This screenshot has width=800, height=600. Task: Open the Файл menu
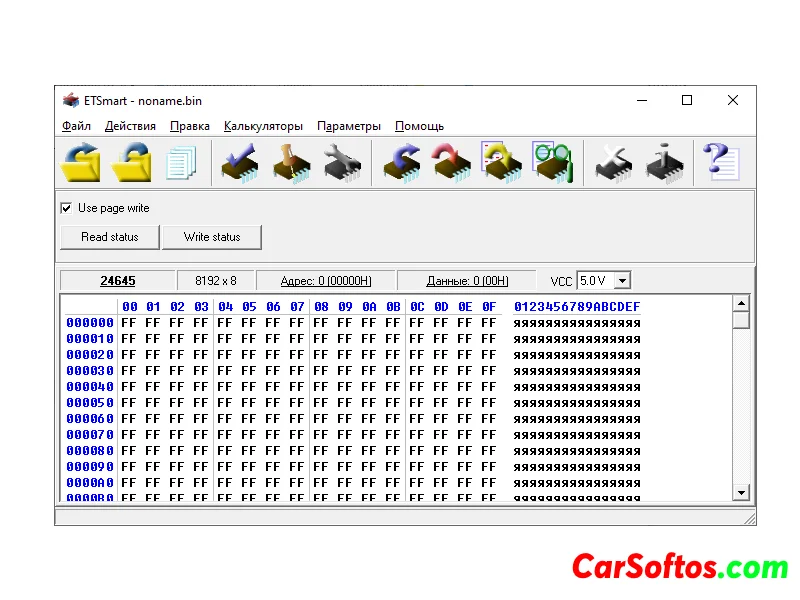click(x=76, y=126)
